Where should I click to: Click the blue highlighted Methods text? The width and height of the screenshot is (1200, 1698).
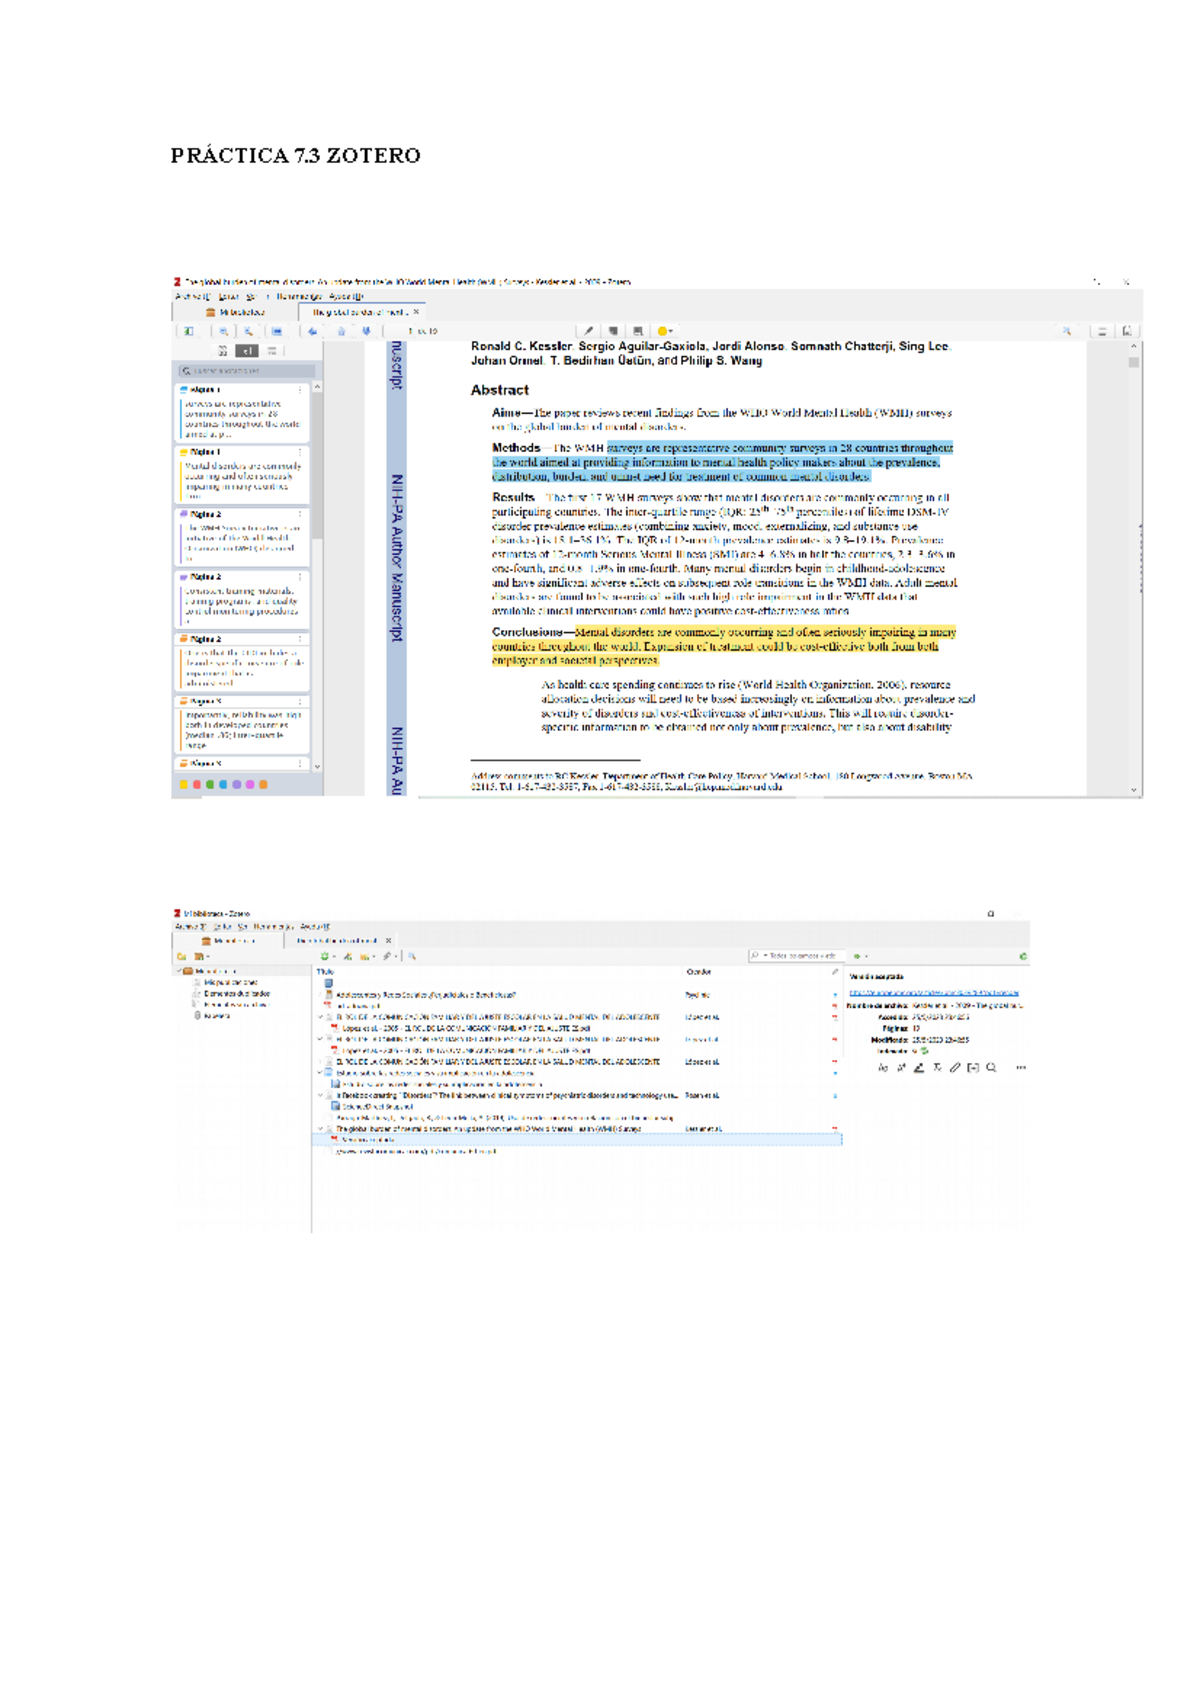722,462
